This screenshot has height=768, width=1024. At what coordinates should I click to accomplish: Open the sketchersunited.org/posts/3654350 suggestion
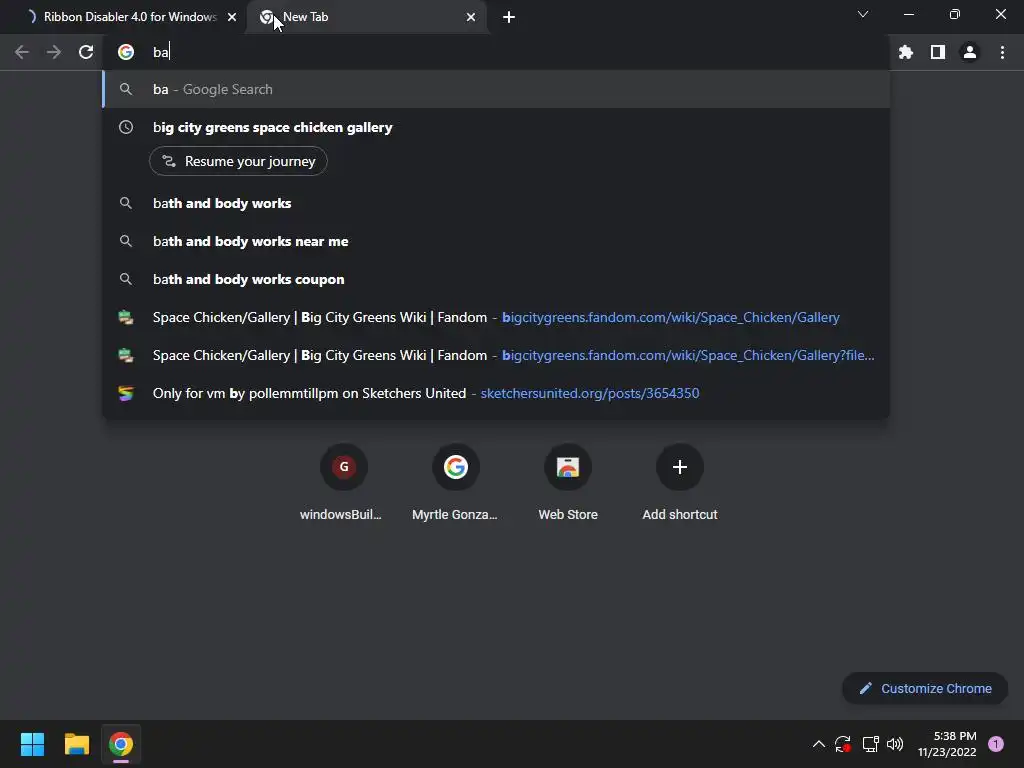click(496, 393)
